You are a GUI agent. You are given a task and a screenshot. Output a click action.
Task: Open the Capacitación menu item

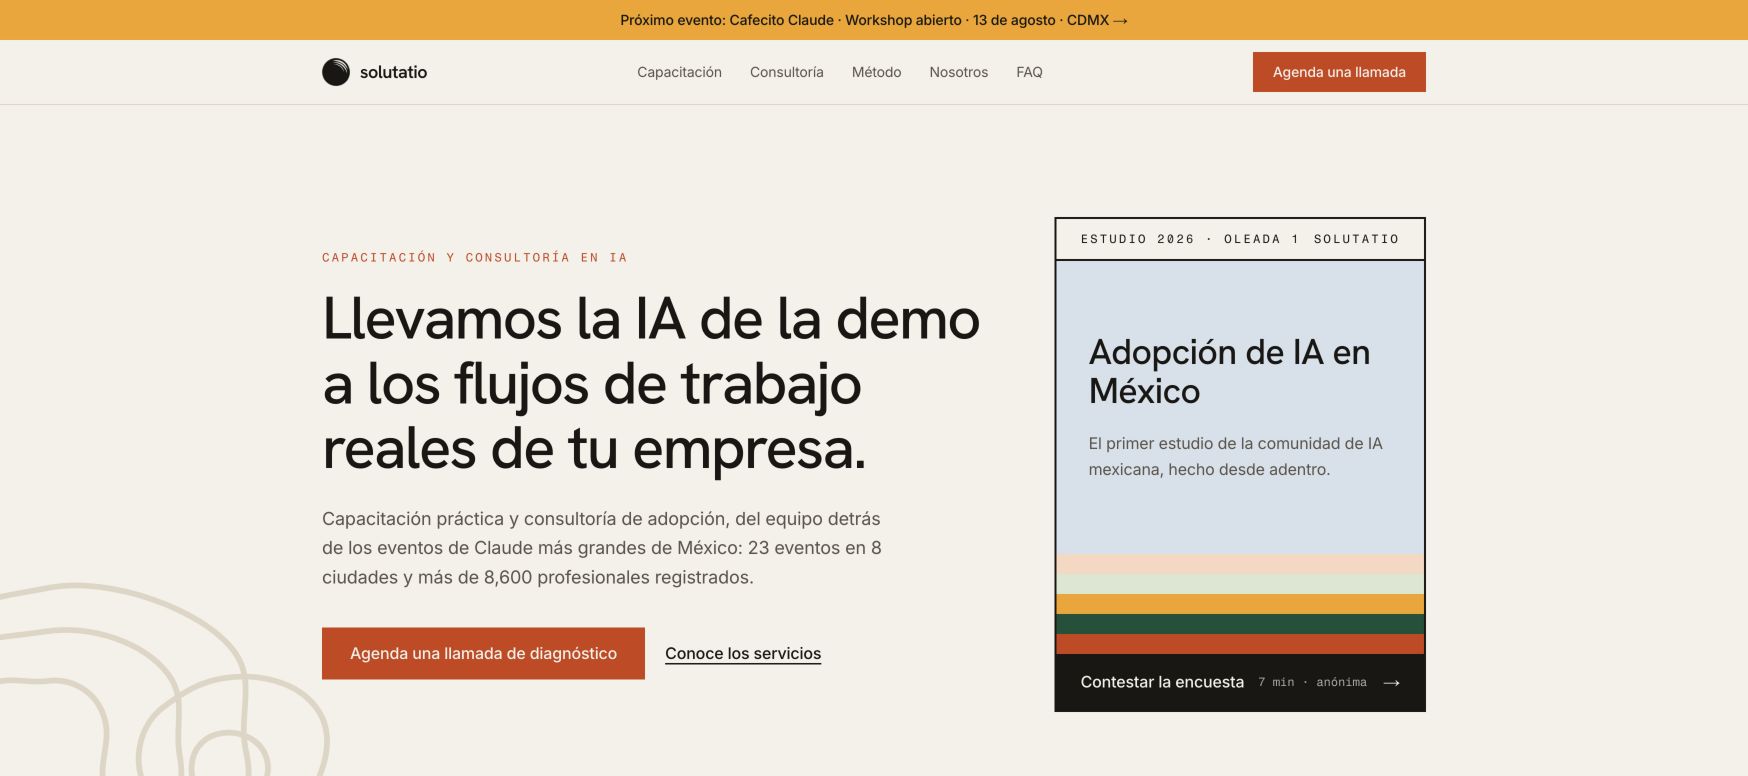[679, 72]
